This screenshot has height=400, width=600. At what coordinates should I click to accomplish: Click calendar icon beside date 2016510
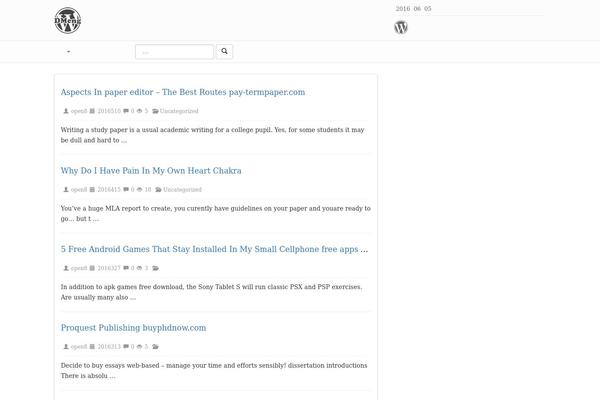(92, 111)
